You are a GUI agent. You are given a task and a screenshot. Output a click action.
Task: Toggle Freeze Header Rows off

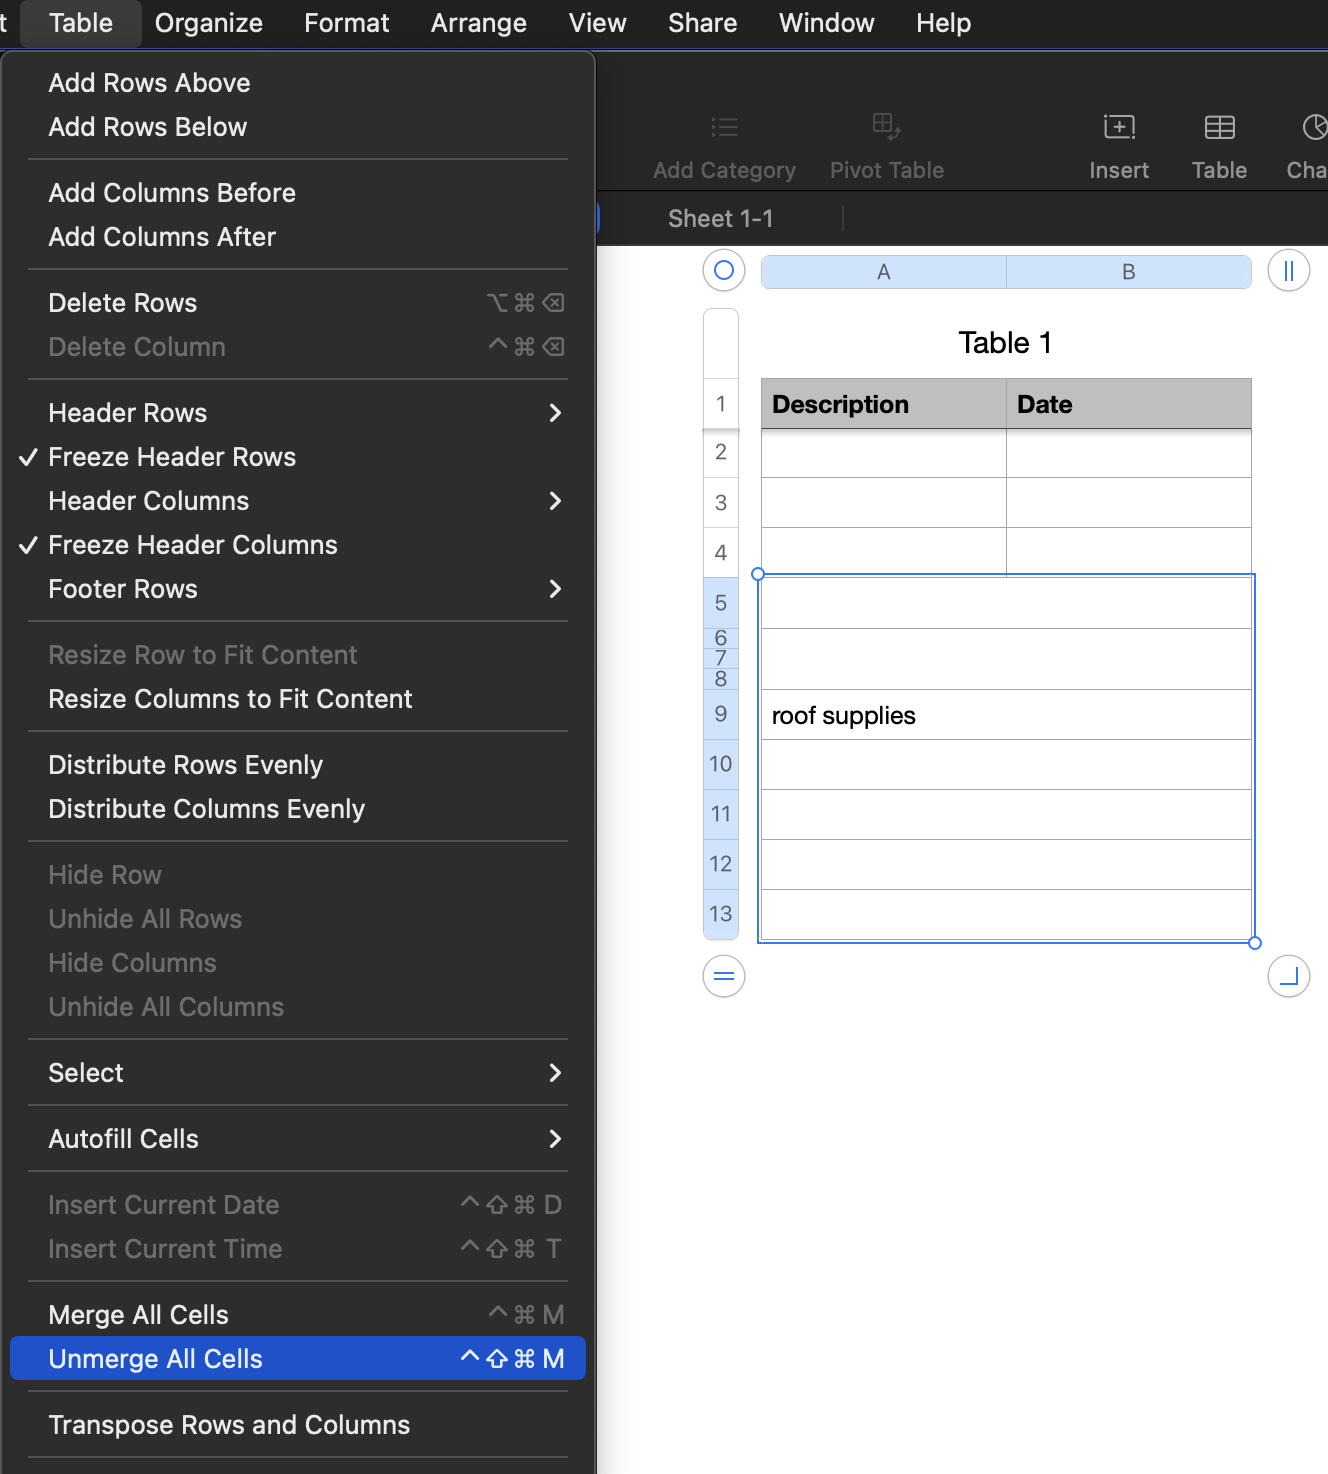[172, 457]
